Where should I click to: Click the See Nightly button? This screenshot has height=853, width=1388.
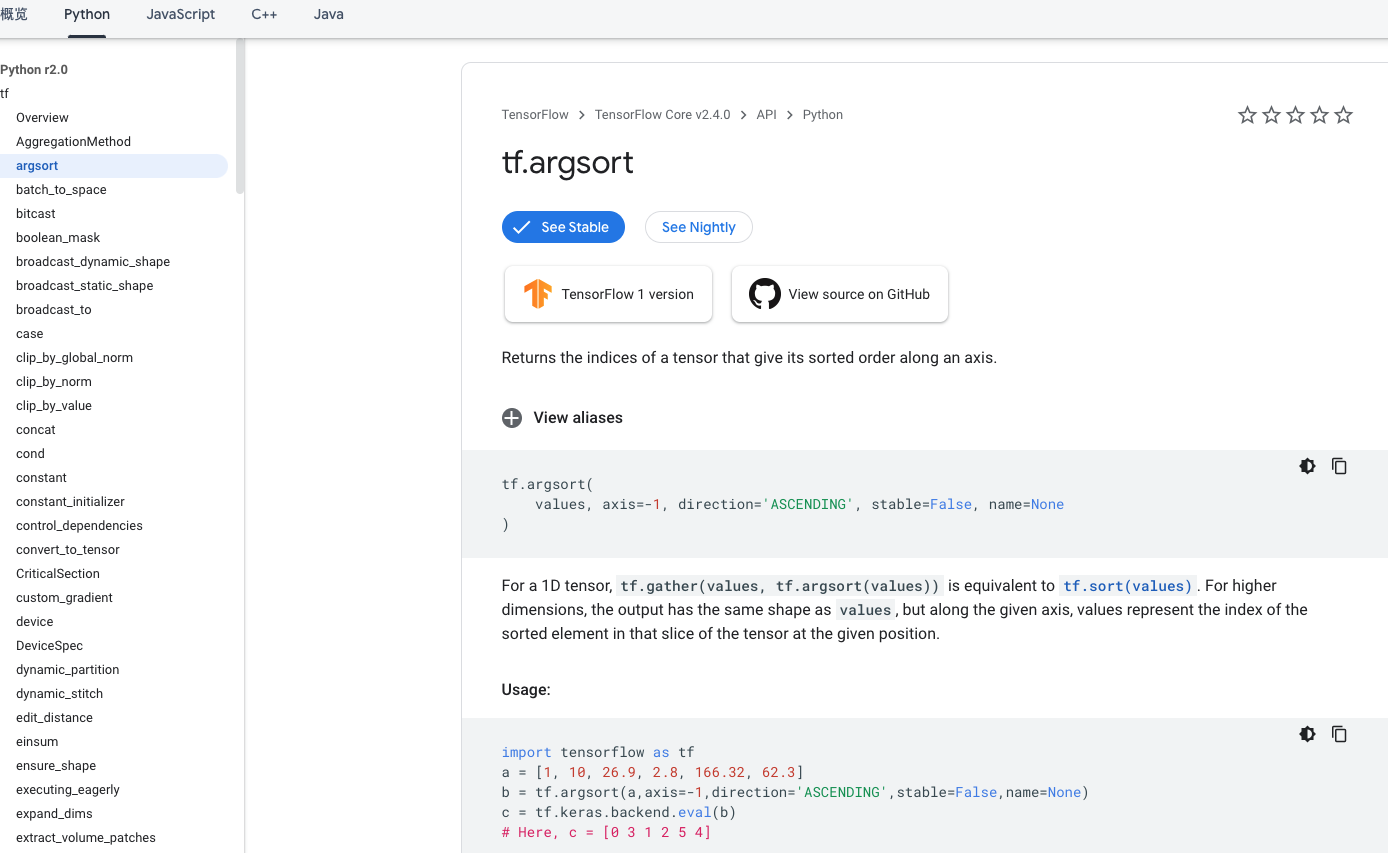pyautogui.click(x=699, y=227)
